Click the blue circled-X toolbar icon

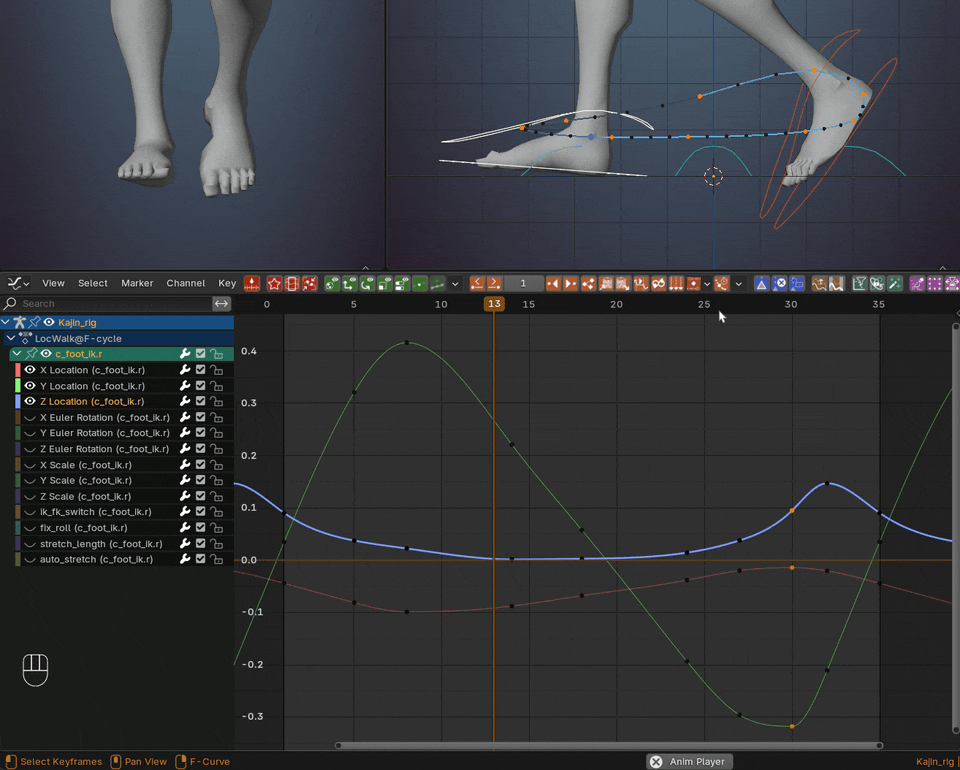(779, 283)
